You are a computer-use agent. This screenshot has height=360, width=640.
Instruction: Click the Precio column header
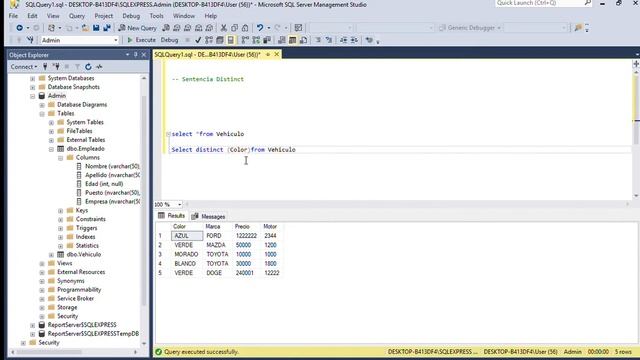coord(242,227)
